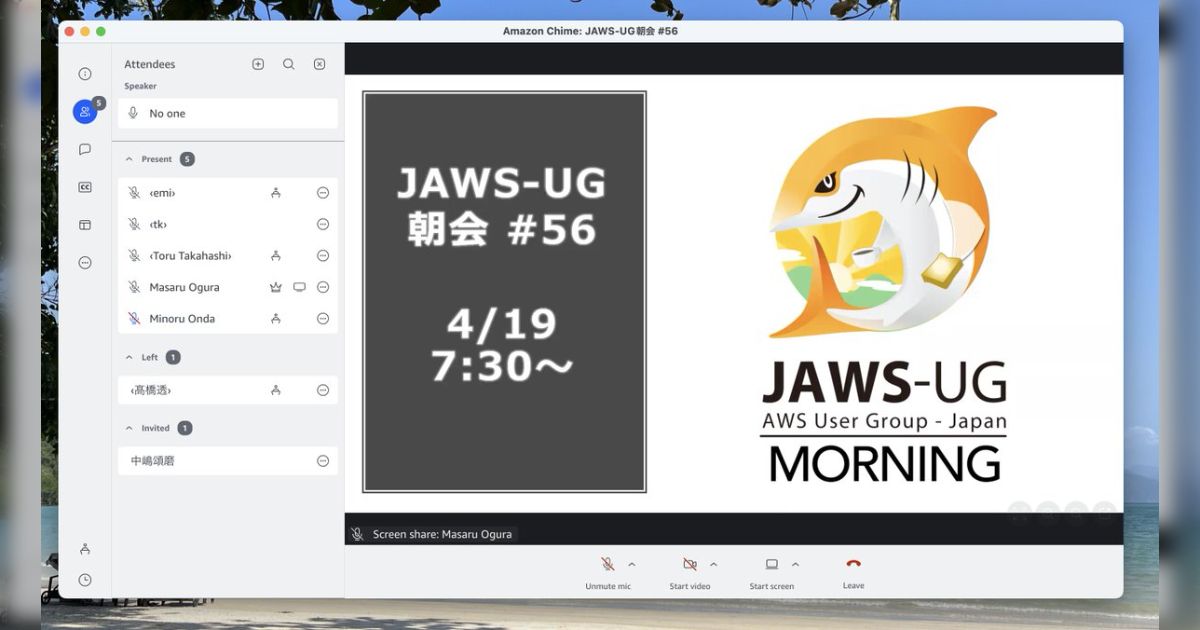Select the screen layout sidebar icon
The height and width of the screenshot is (630, 1200).
coord(84,224)
